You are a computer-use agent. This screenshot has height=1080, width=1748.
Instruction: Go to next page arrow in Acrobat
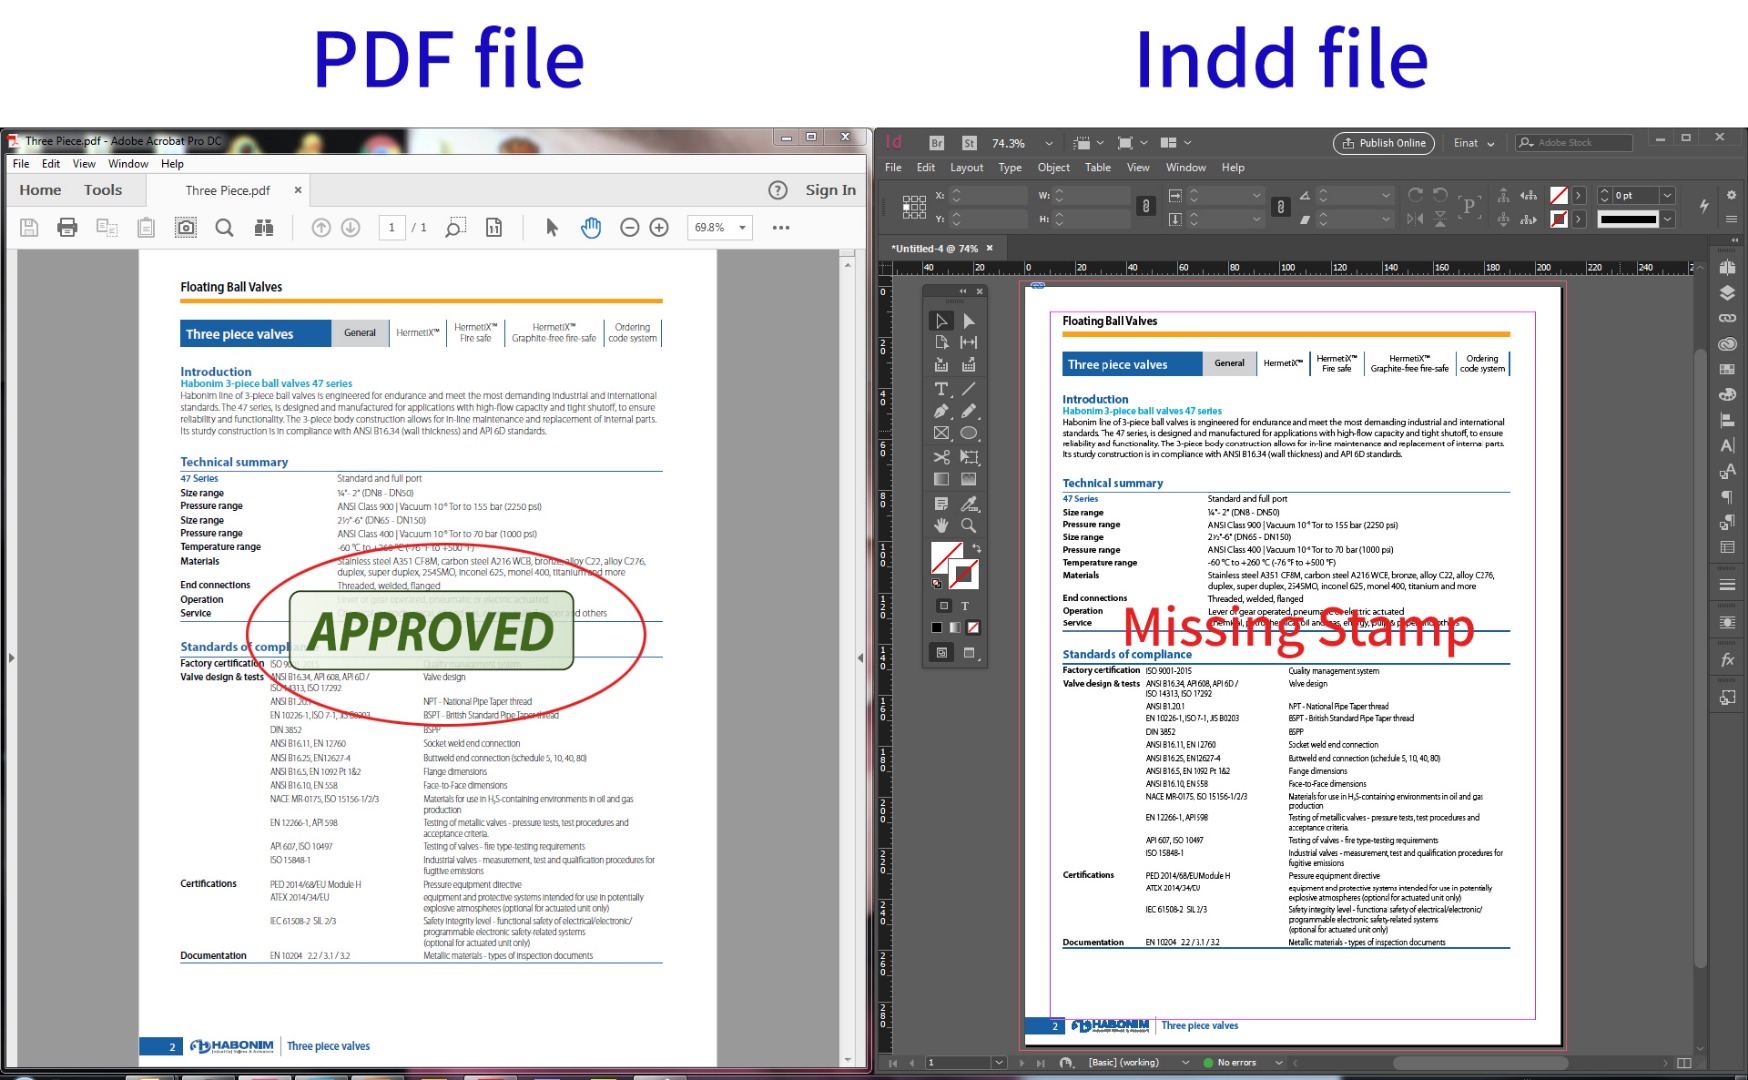coord(351,228)
